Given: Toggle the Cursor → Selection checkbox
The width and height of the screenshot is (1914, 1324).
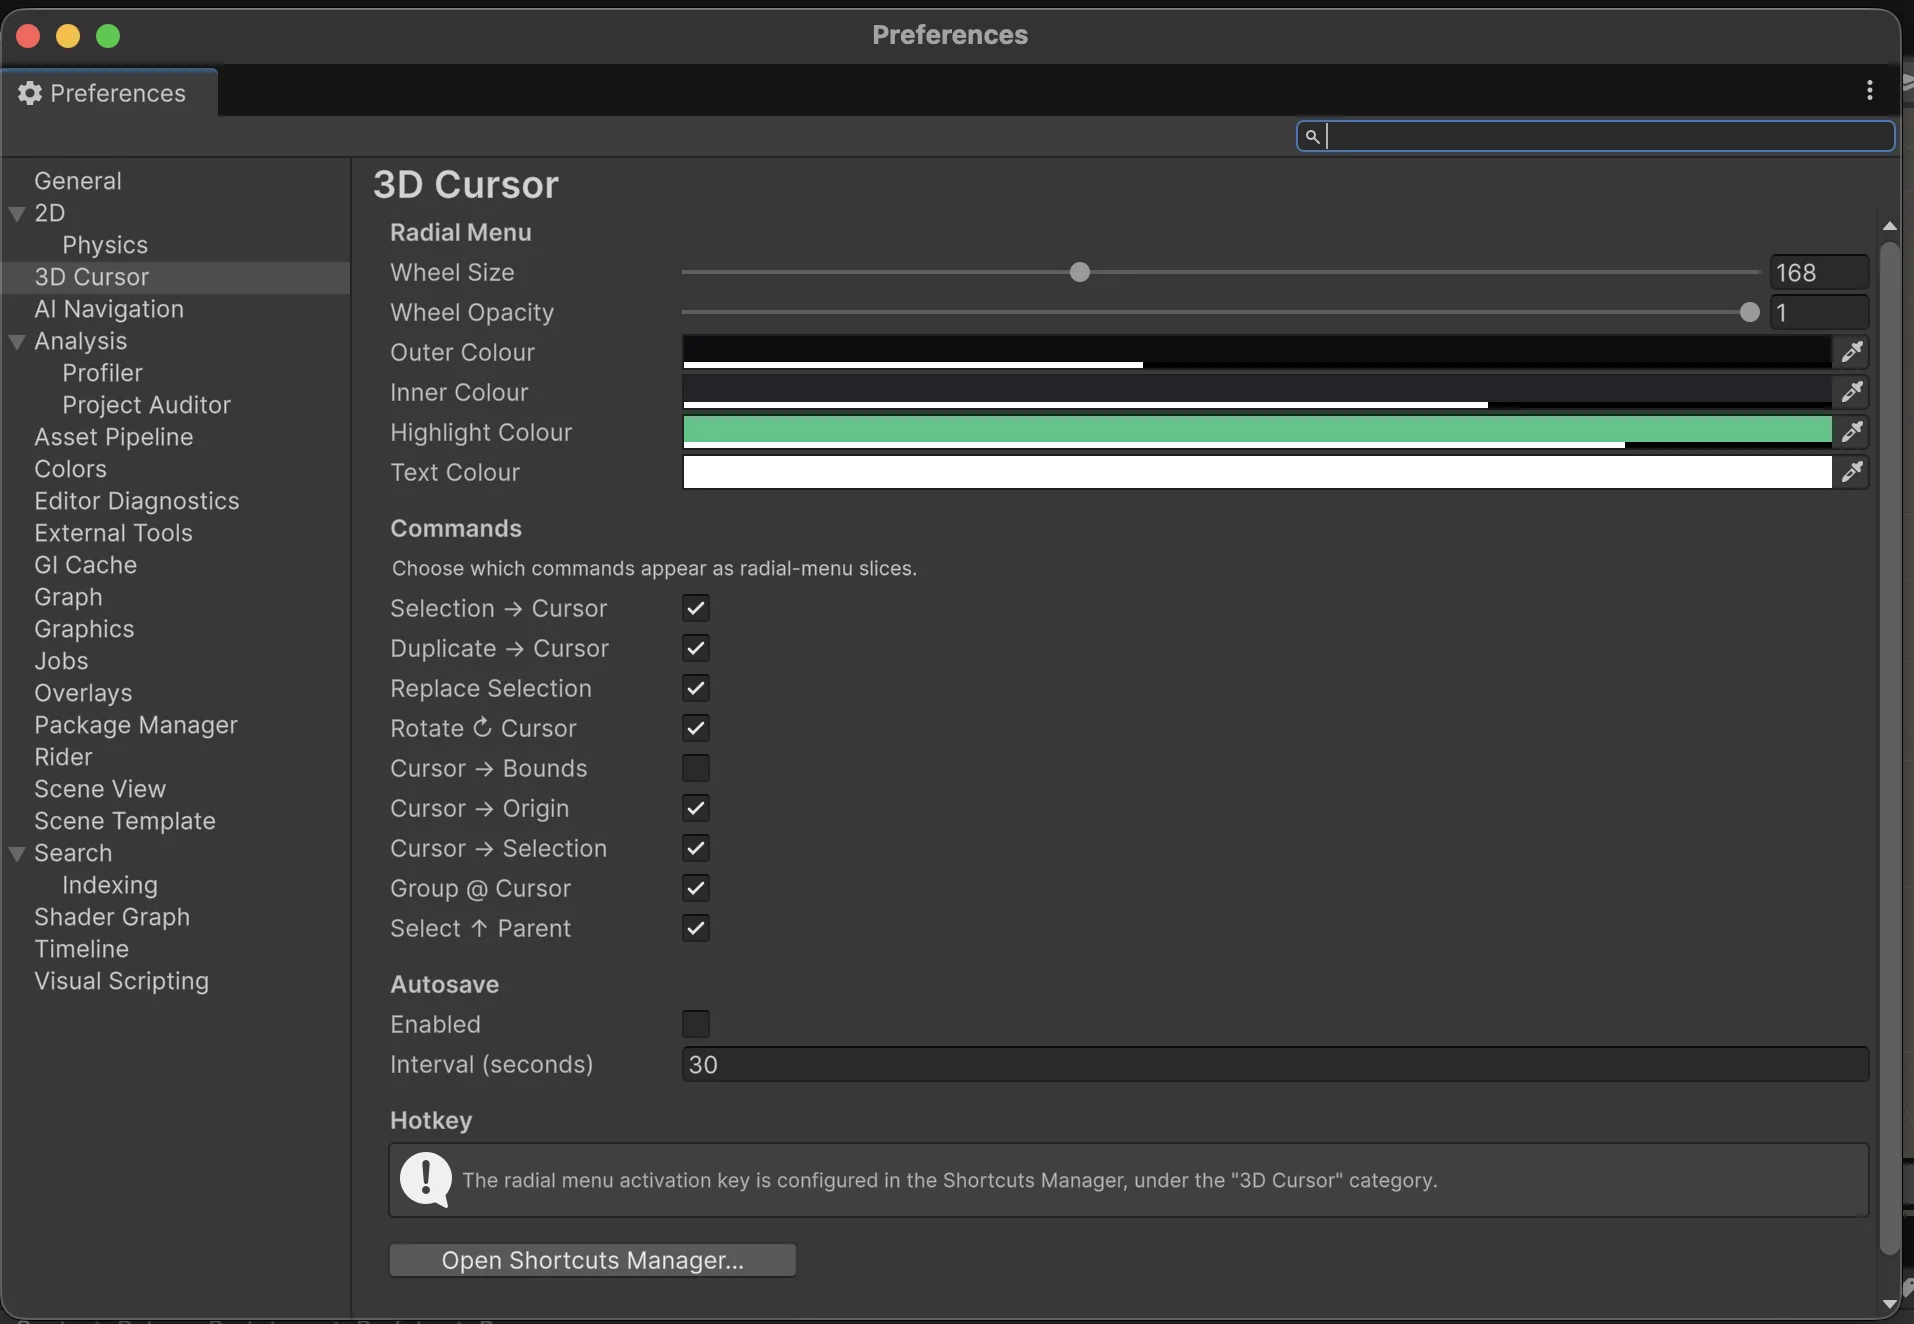Looking at the screenshot, I should (696, 848).
